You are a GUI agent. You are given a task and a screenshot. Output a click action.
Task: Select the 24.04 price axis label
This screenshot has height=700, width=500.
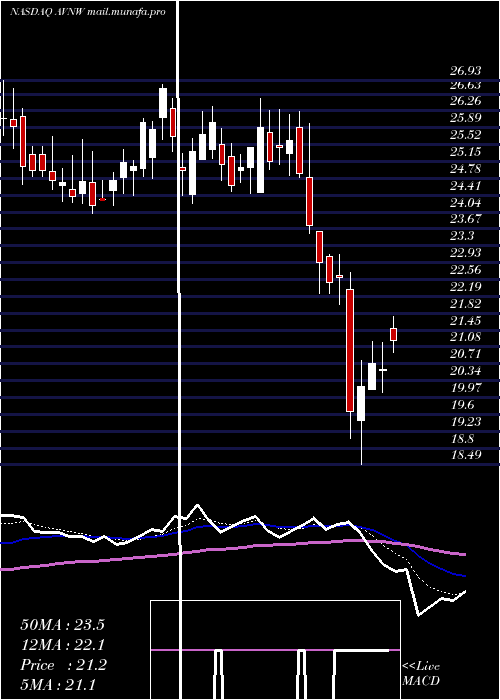click(x=466, y=203)
